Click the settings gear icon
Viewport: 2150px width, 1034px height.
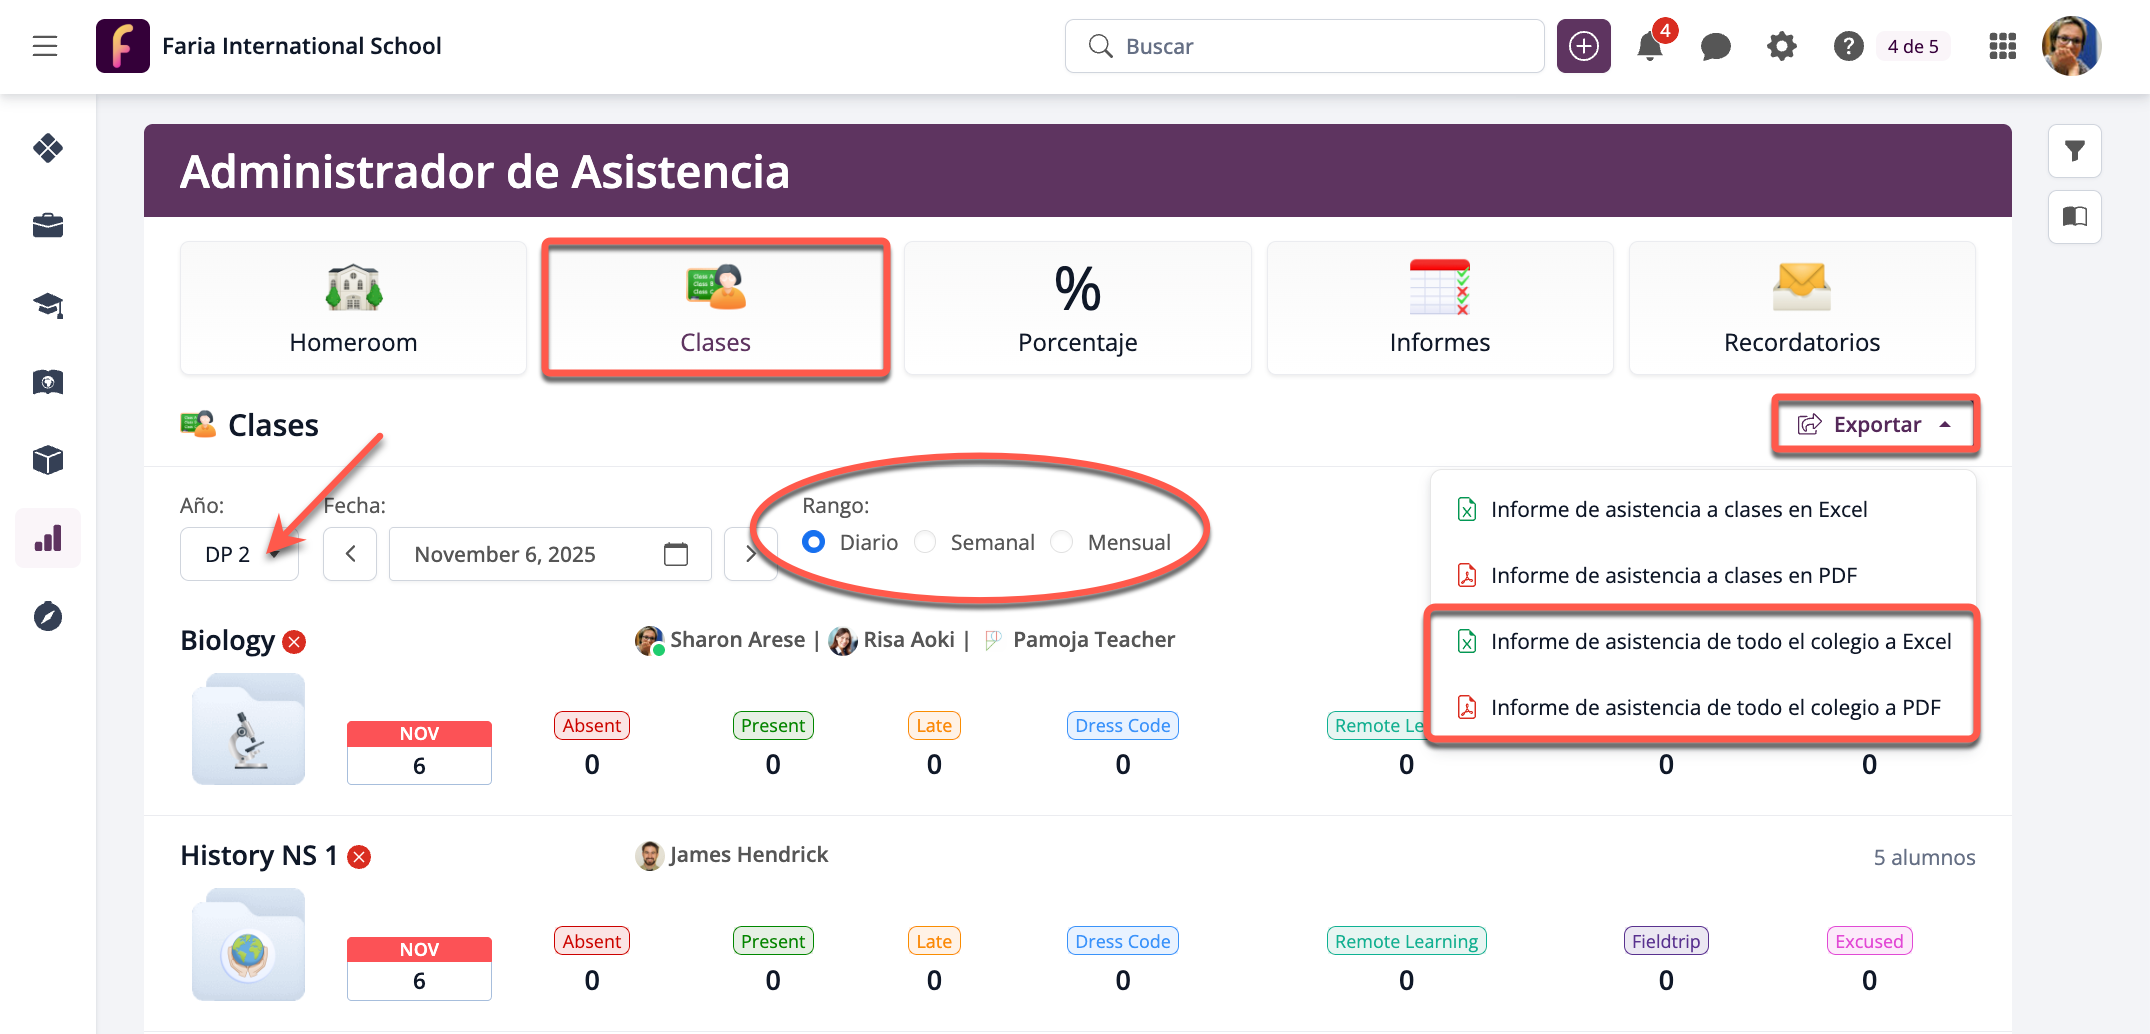(x=1781, y=47)
